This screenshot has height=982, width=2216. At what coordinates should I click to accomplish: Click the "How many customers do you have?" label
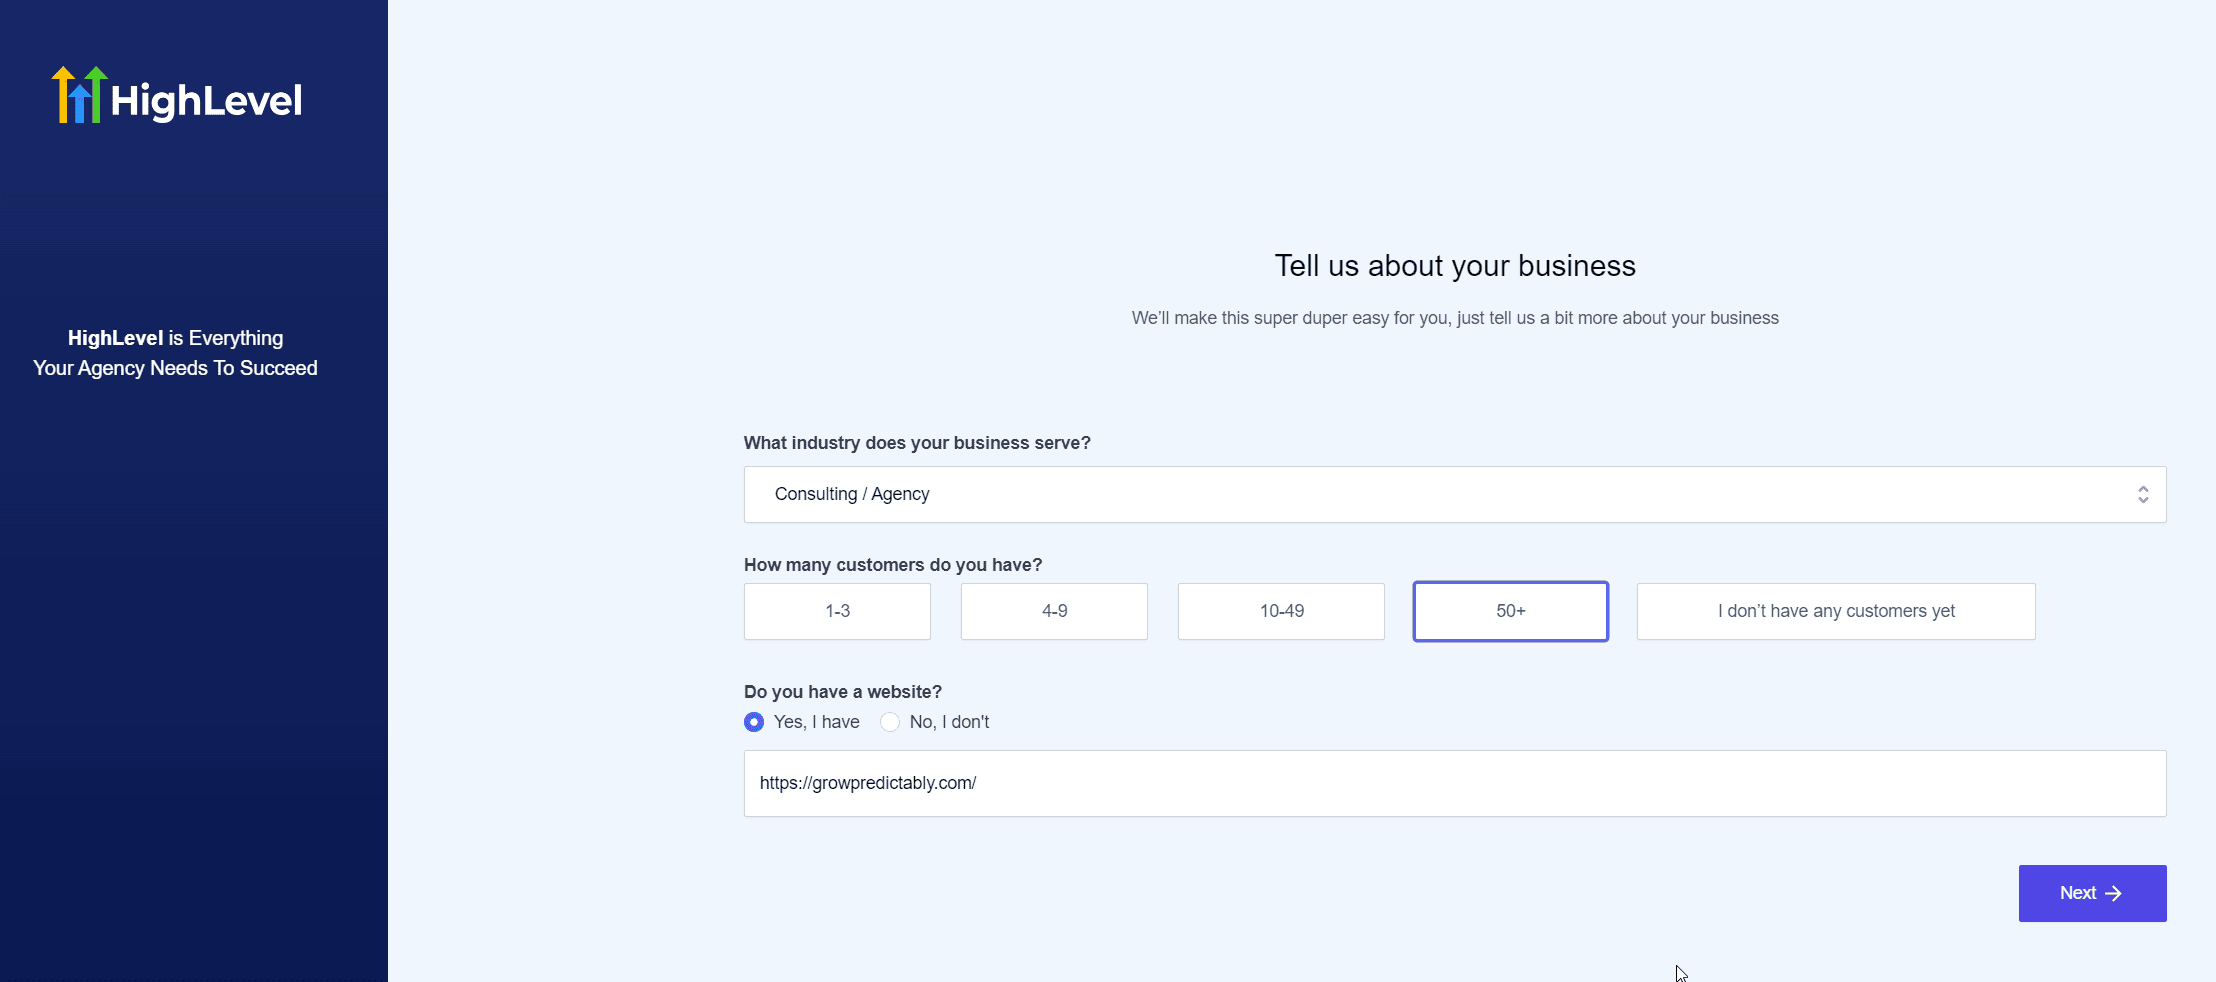(x=893, y=565)
